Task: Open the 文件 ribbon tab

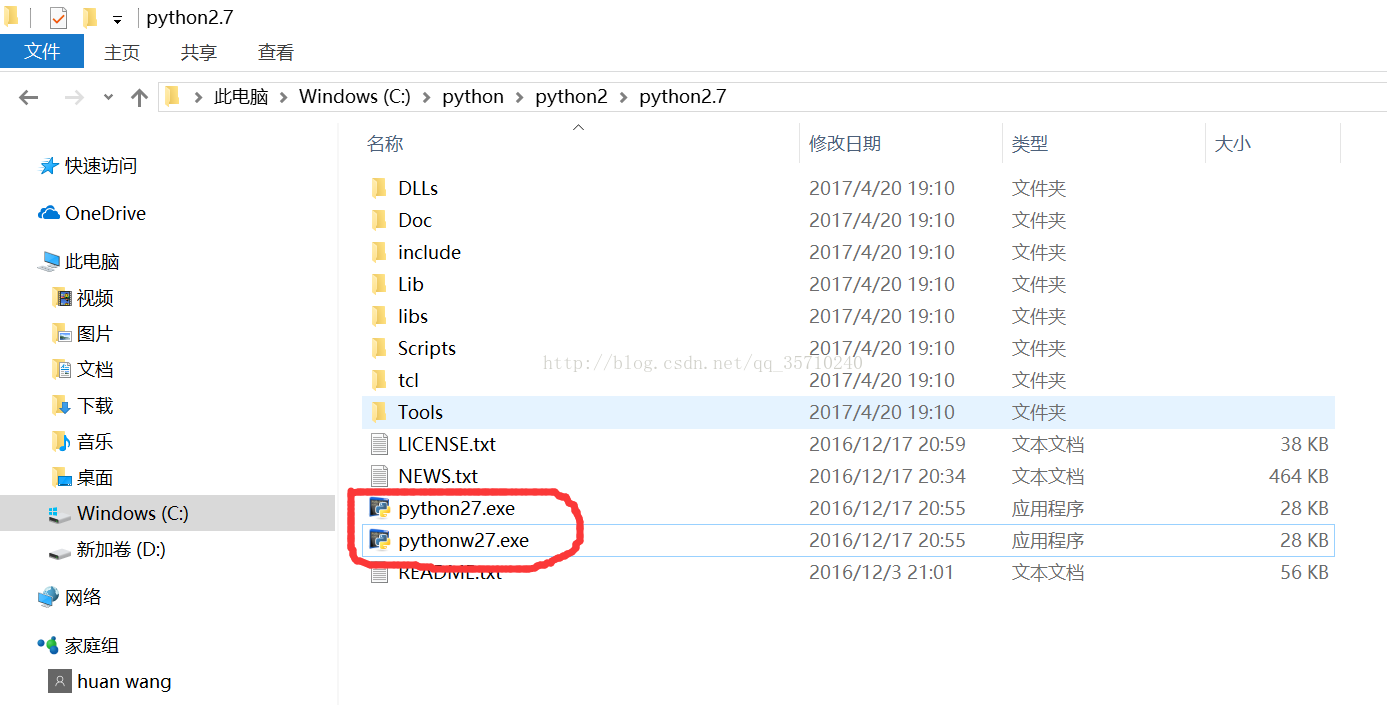Action: (42, 52)
